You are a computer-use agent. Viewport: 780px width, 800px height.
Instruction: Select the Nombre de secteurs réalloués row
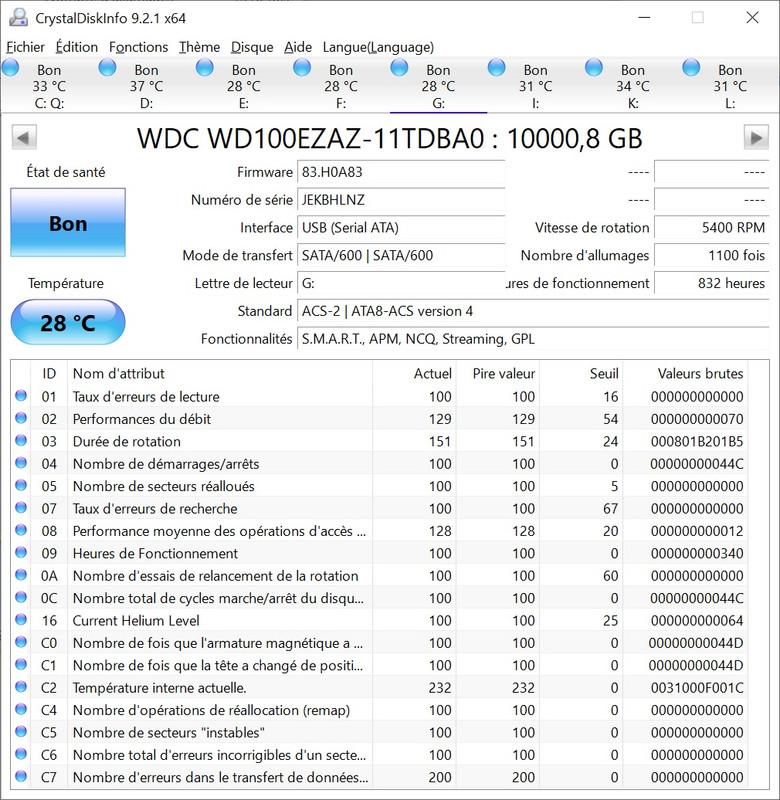click(x=379, y=486)
